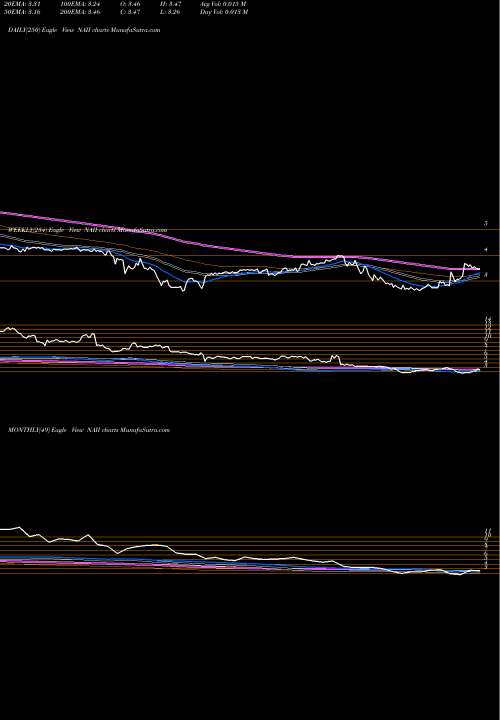The image size is (500, 720).
Task: Click the 100EMA value readout
Action: tap(80, 4)
